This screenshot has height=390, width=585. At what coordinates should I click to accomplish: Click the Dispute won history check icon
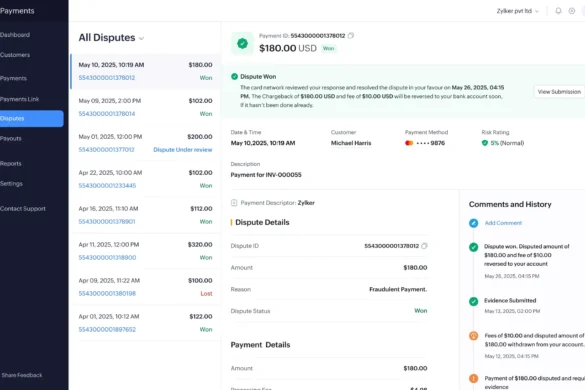point(473,247)
